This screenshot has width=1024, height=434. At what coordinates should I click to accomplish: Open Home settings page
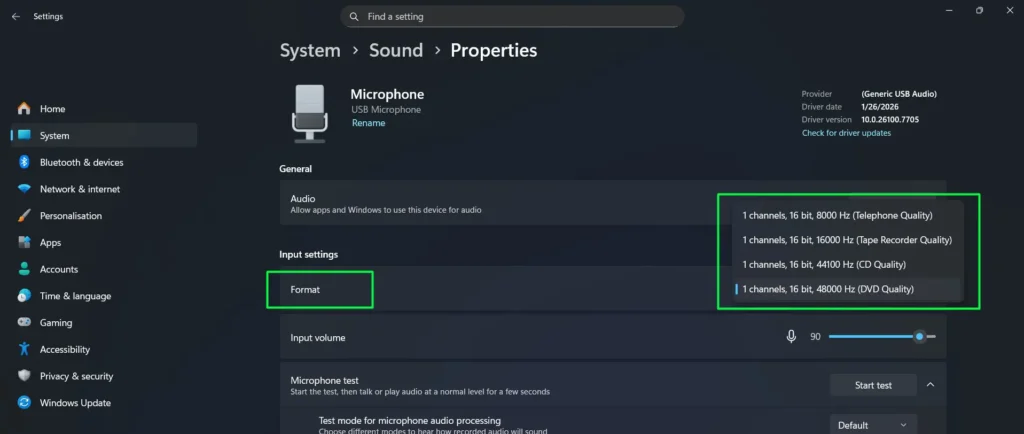click(x=104, y=108)
